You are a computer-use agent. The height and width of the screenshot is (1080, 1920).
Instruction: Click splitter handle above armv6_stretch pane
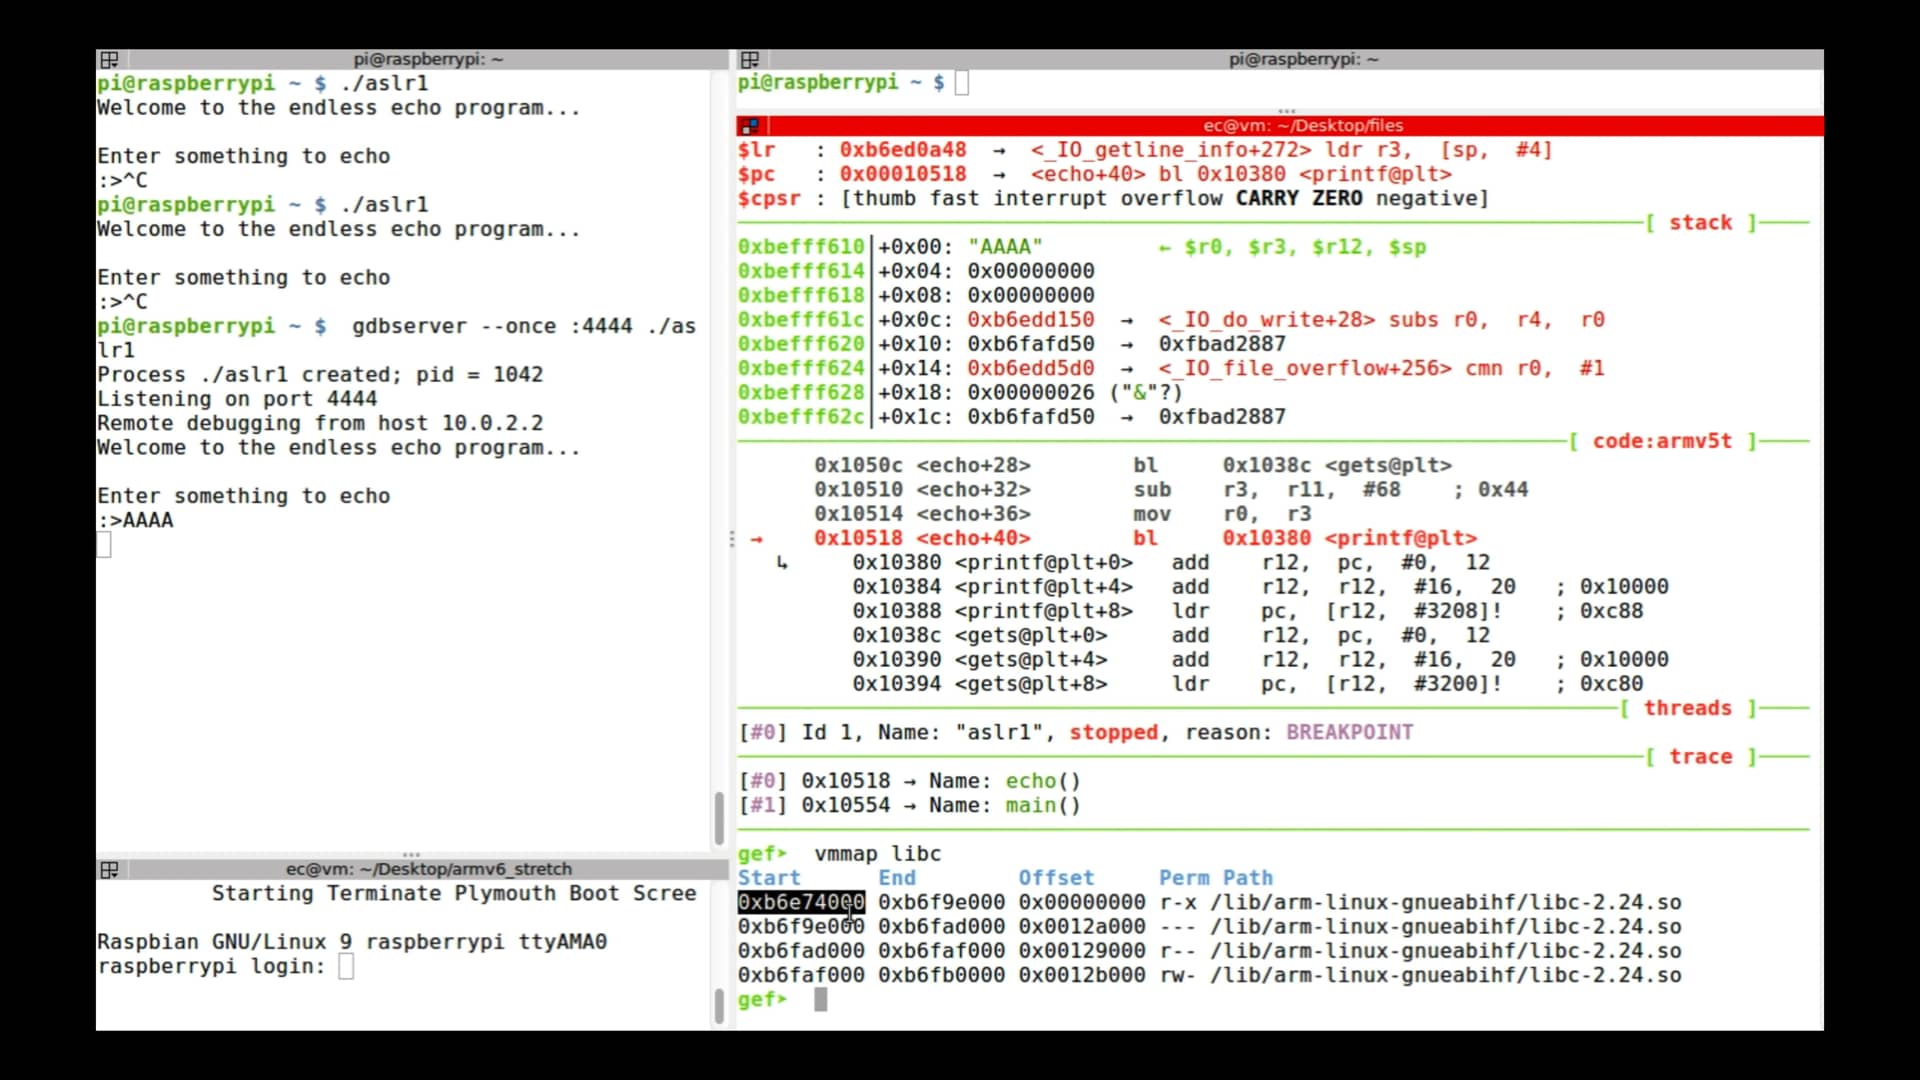point(411,855)
